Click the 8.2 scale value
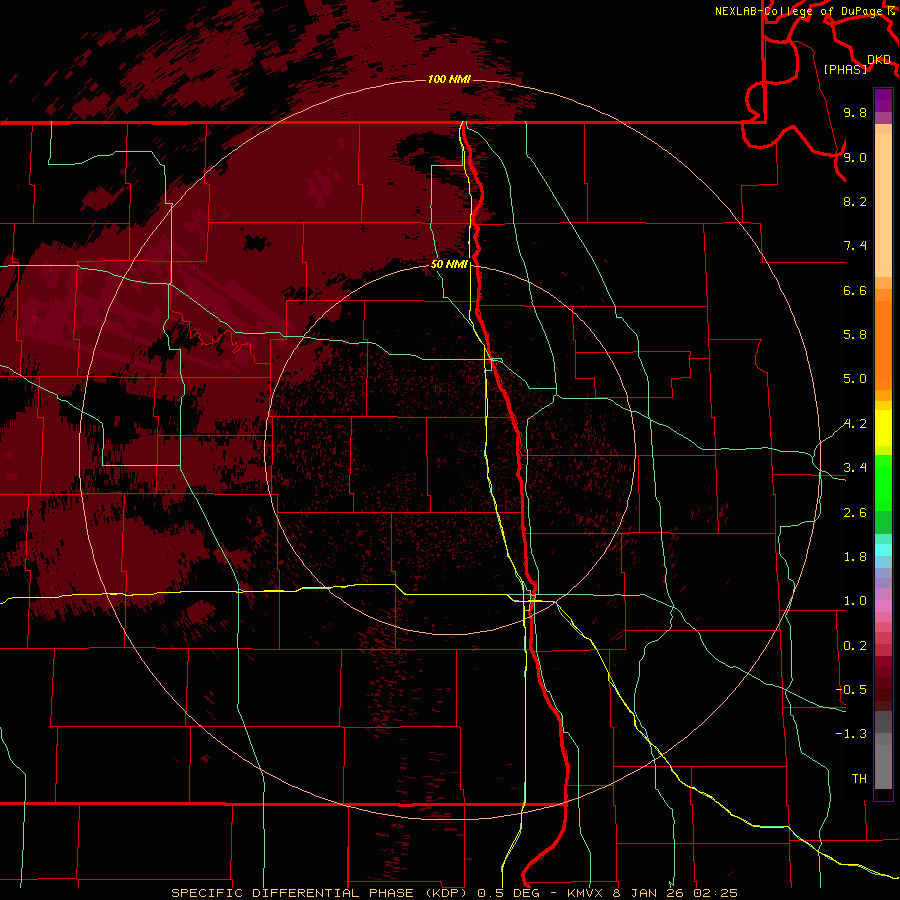The image size is (900, 900). tap(855, 201)
